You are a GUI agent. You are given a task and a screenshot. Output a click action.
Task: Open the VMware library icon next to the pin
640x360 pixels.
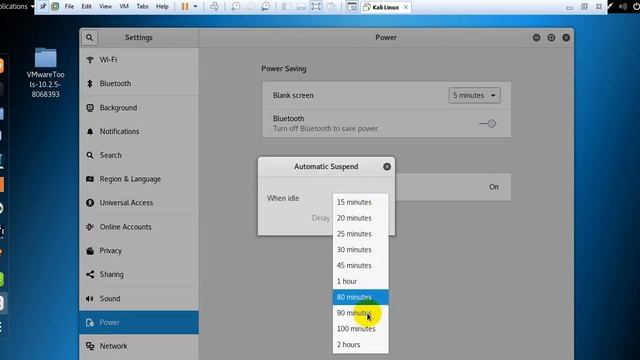pos(55,7)
